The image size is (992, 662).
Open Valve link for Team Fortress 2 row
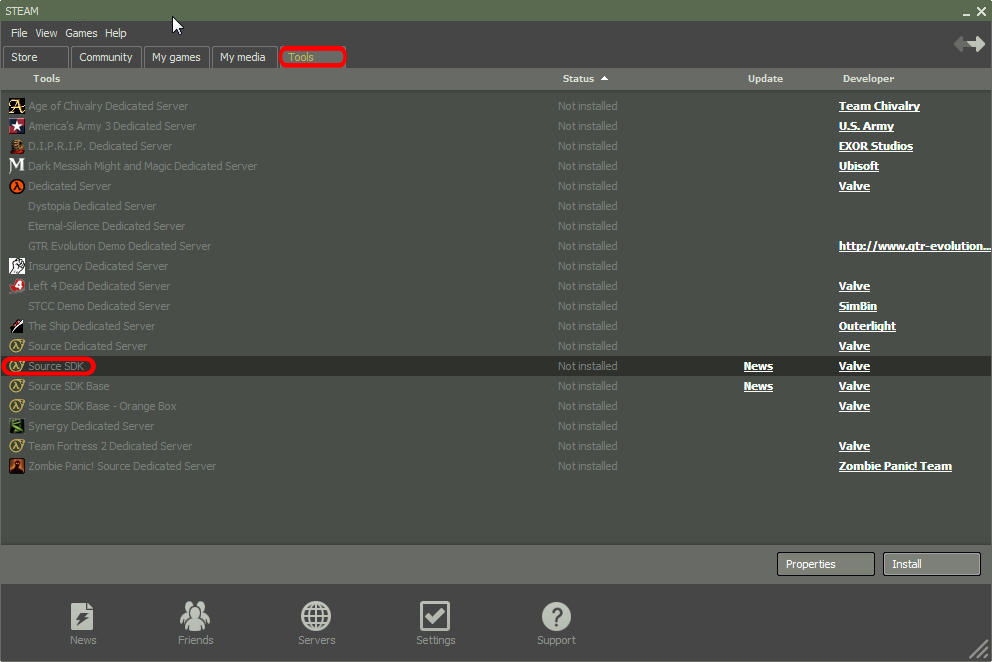tap(854, 446)
